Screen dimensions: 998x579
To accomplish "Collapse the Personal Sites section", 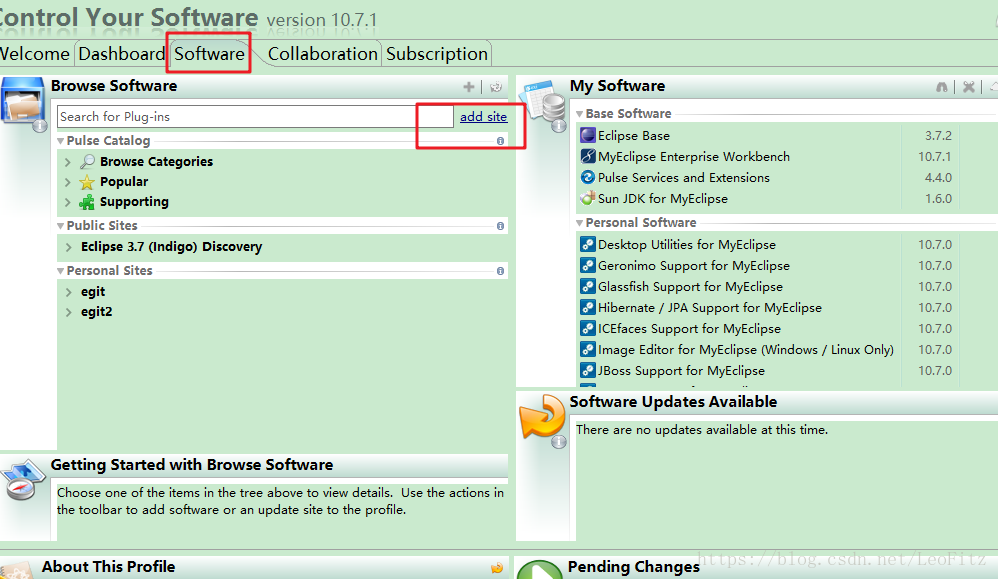I will tap(60, 271).
